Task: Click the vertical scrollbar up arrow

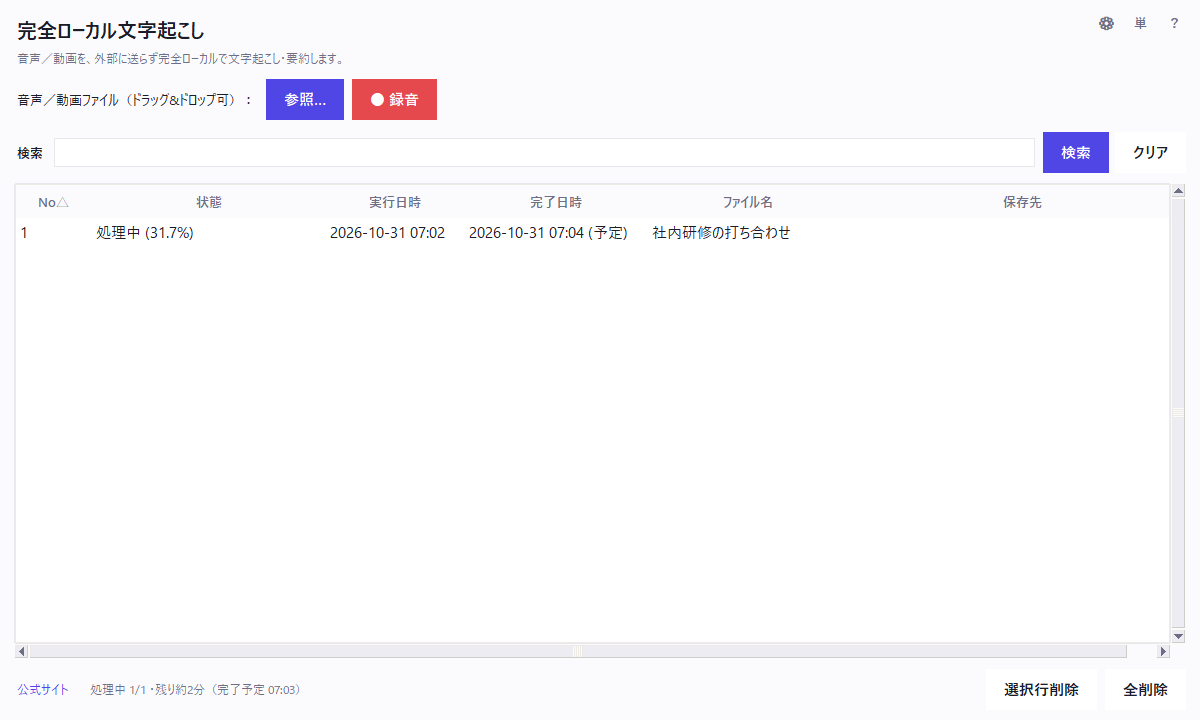Action: (1178, 191)
